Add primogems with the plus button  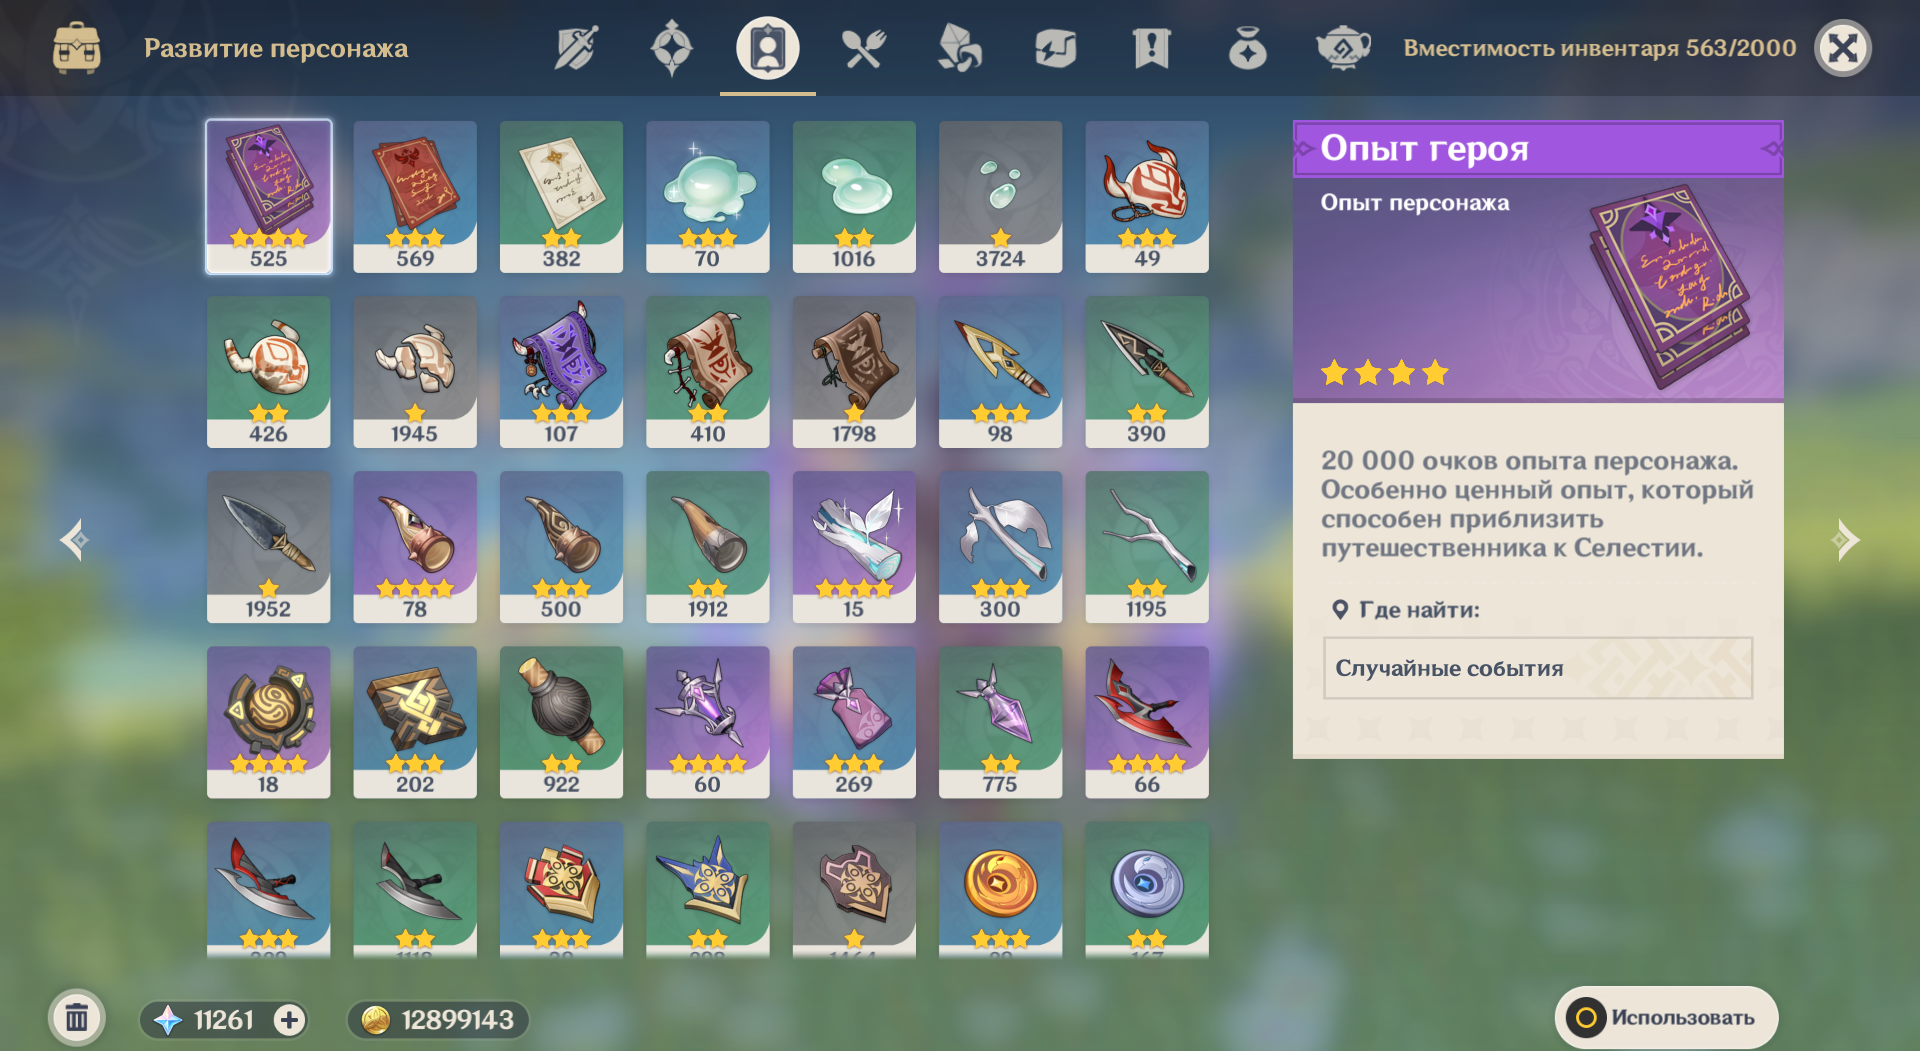290,1020
